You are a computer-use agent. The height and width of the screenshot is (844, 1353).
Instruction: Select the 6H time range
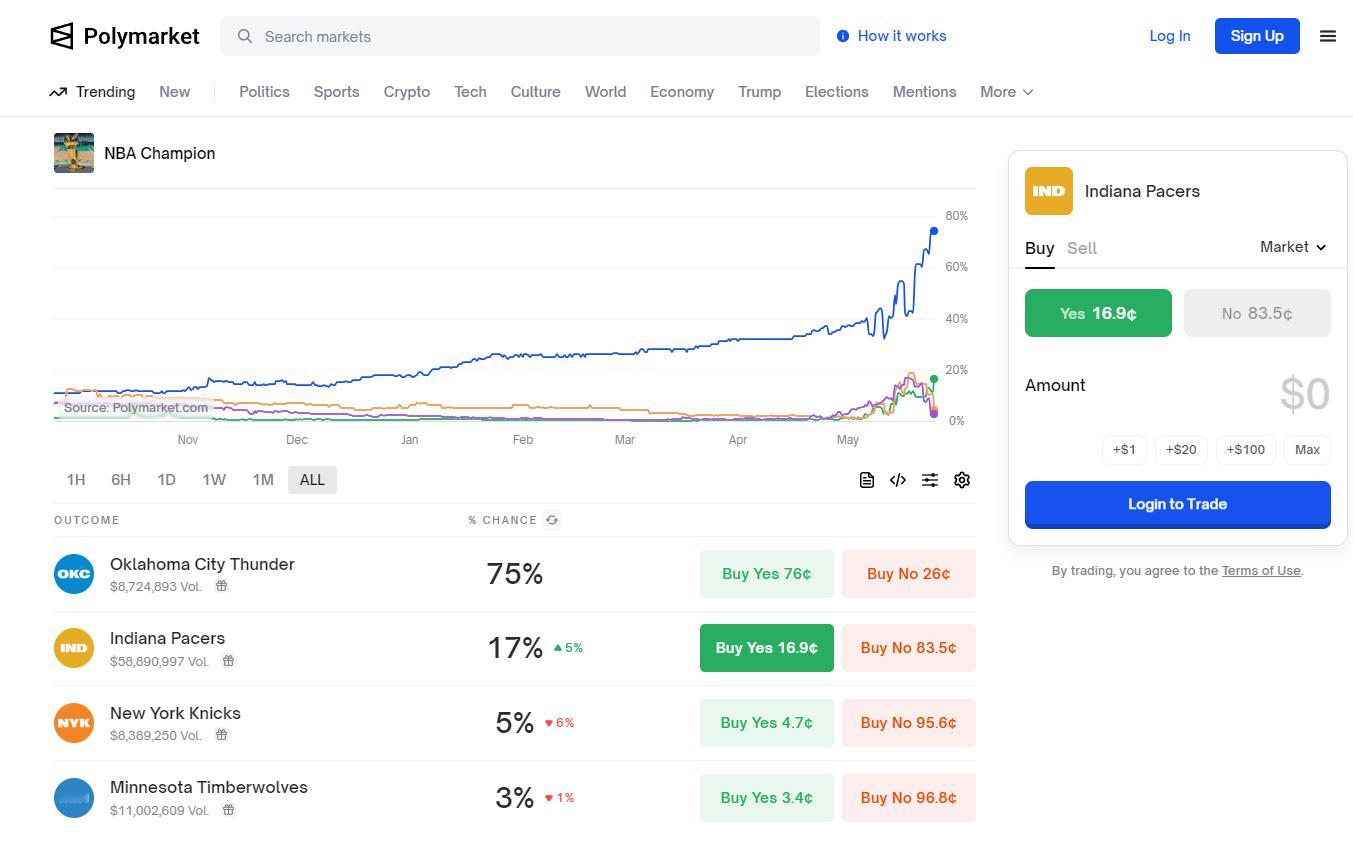point(121,480)
